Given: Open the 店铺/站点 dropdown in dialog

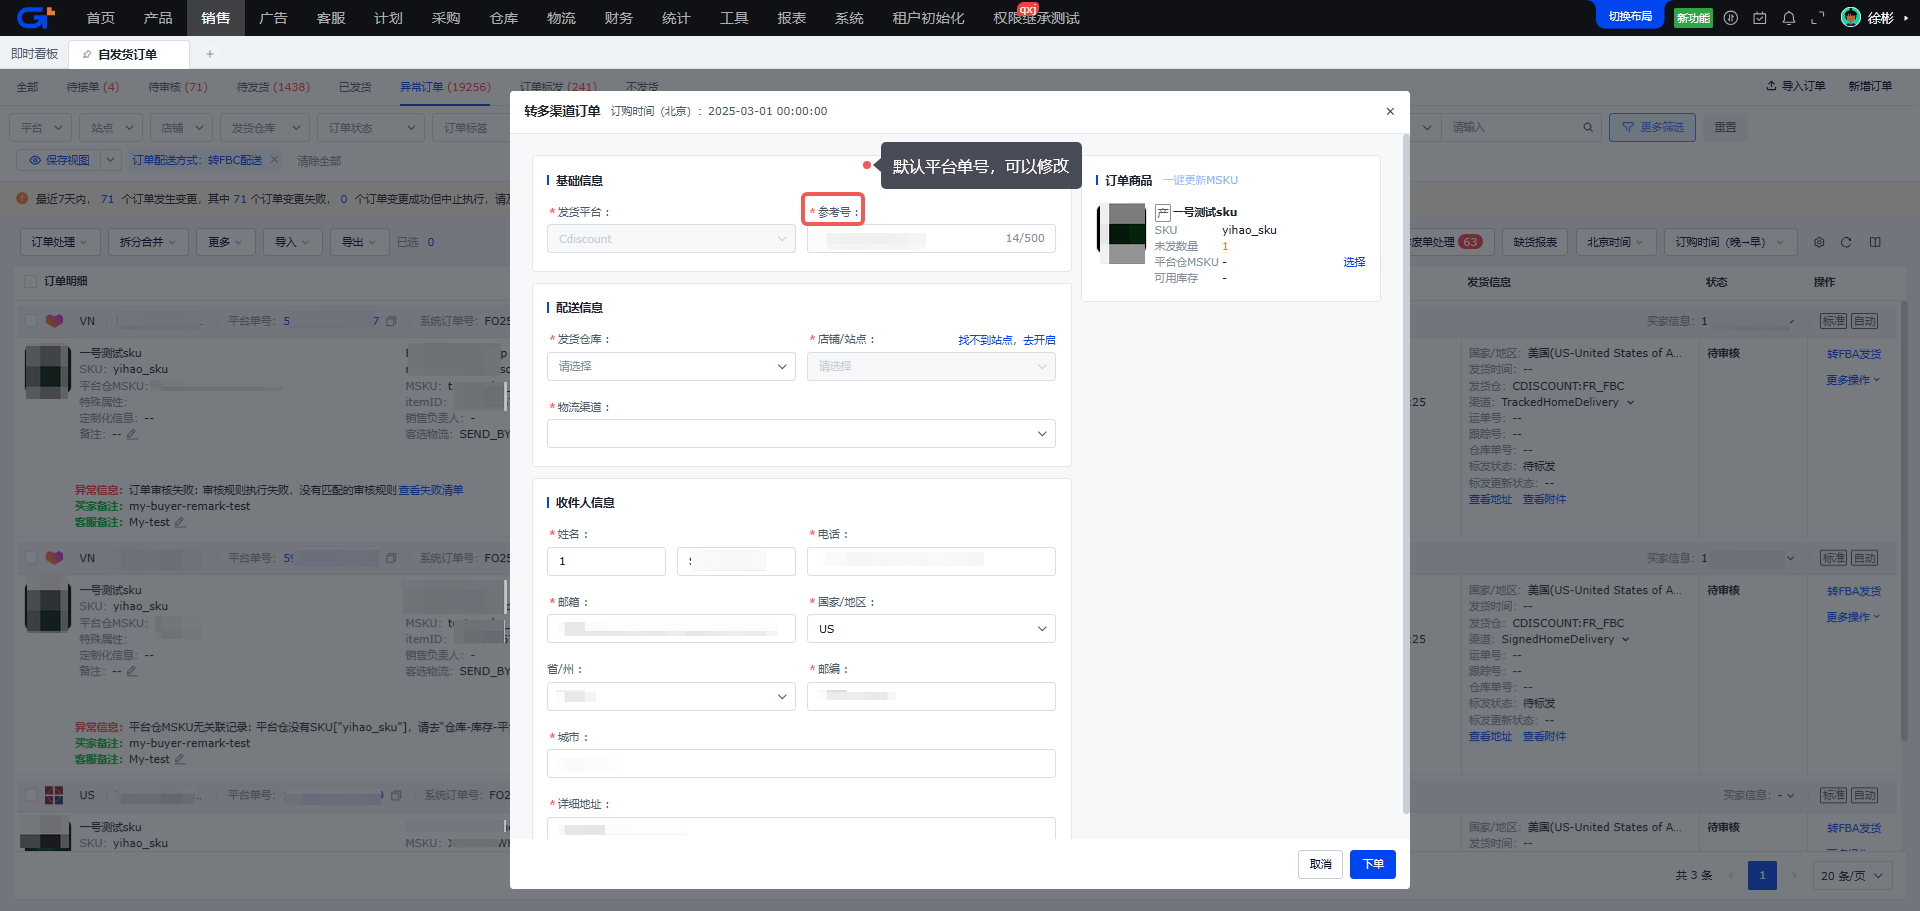Looking at the screenshot, I should [931, 366].
